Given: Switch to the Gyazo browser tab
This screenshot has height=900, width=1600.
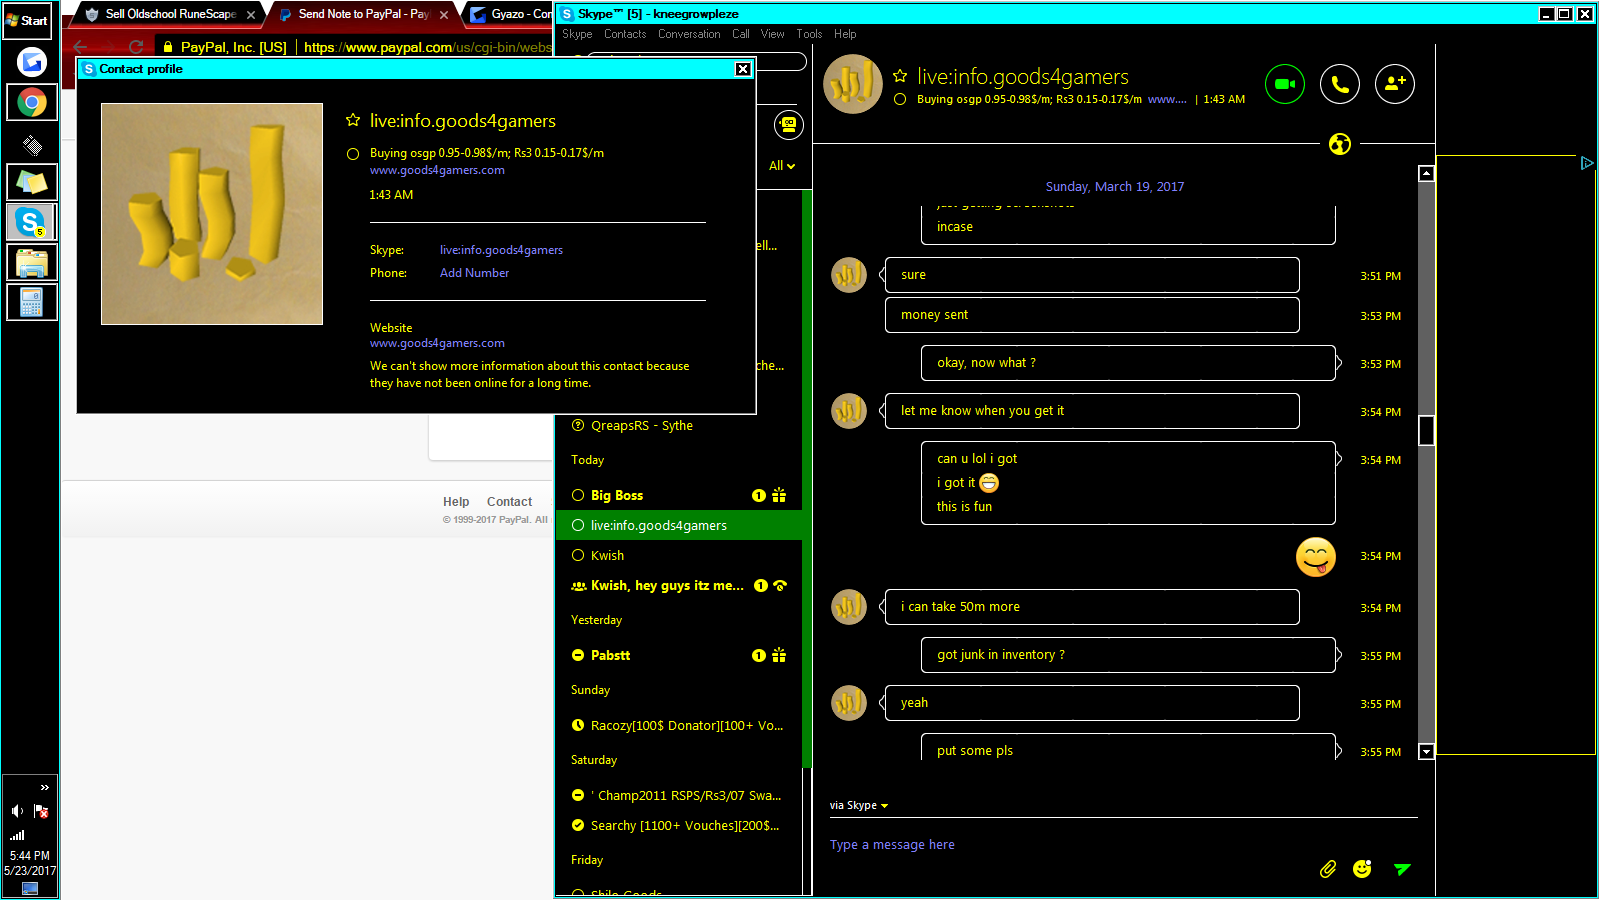Looking at the screenshot, I should [x=510, y=14].
